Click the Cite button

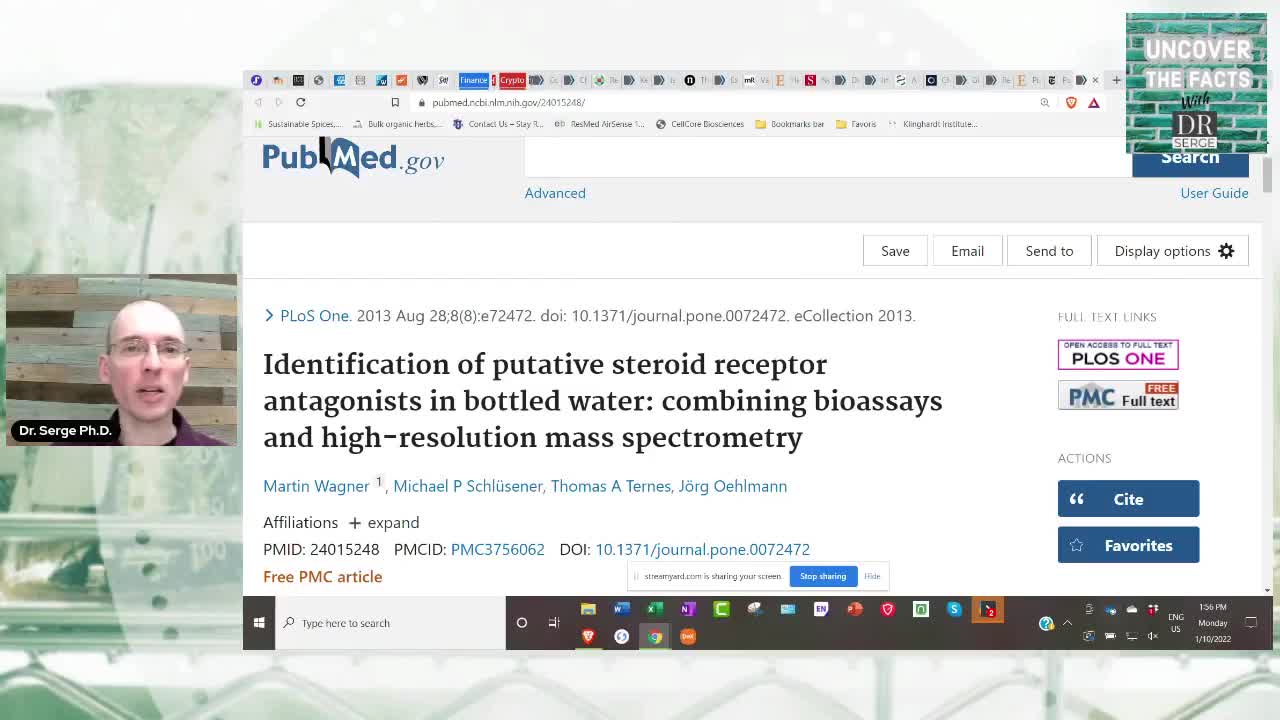click(1128, 499)
